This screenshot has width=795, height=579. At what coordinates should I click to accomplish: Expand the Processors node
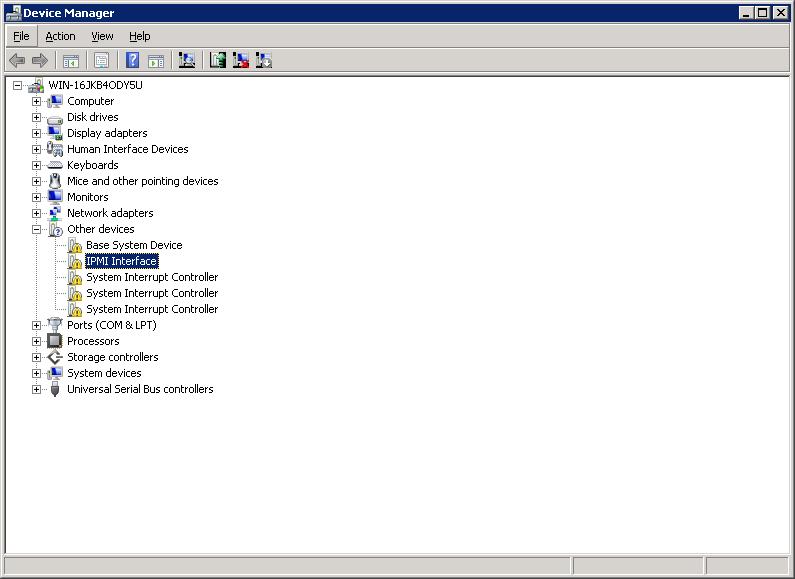(x=37, y=341)
